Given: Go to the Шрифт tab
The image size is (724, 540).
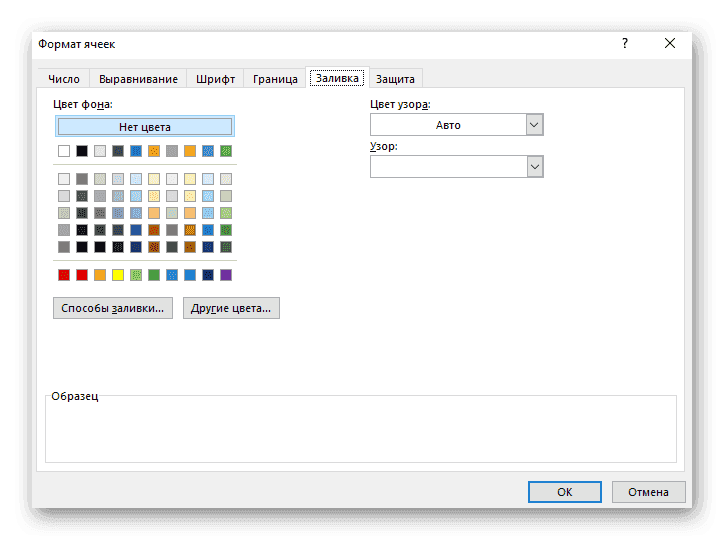Looking at the screenshot, I should point(215,79).
